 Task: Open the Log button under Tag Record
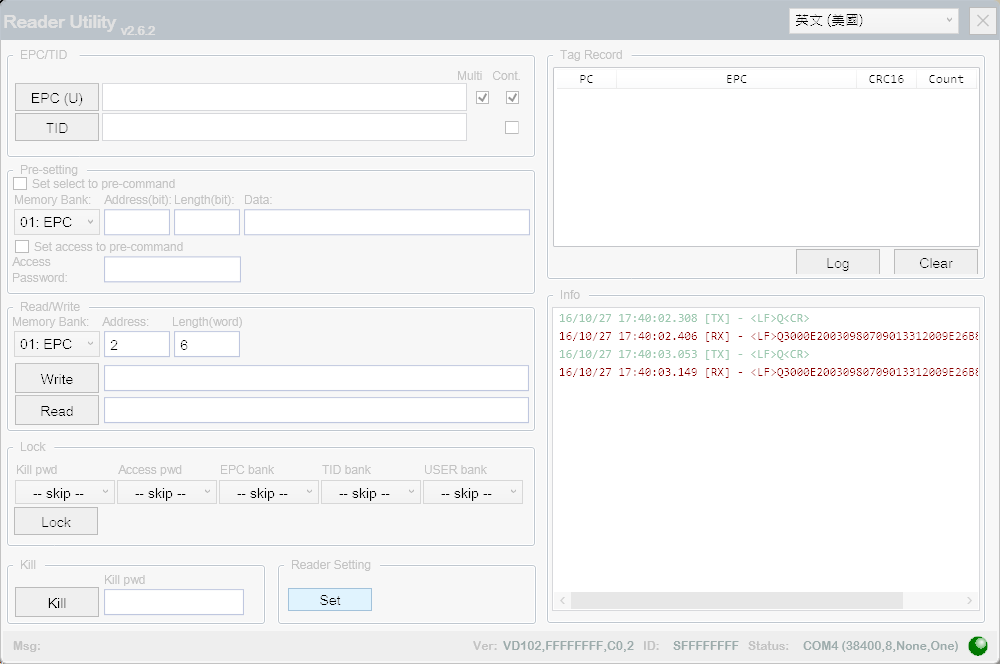(837, 263)
